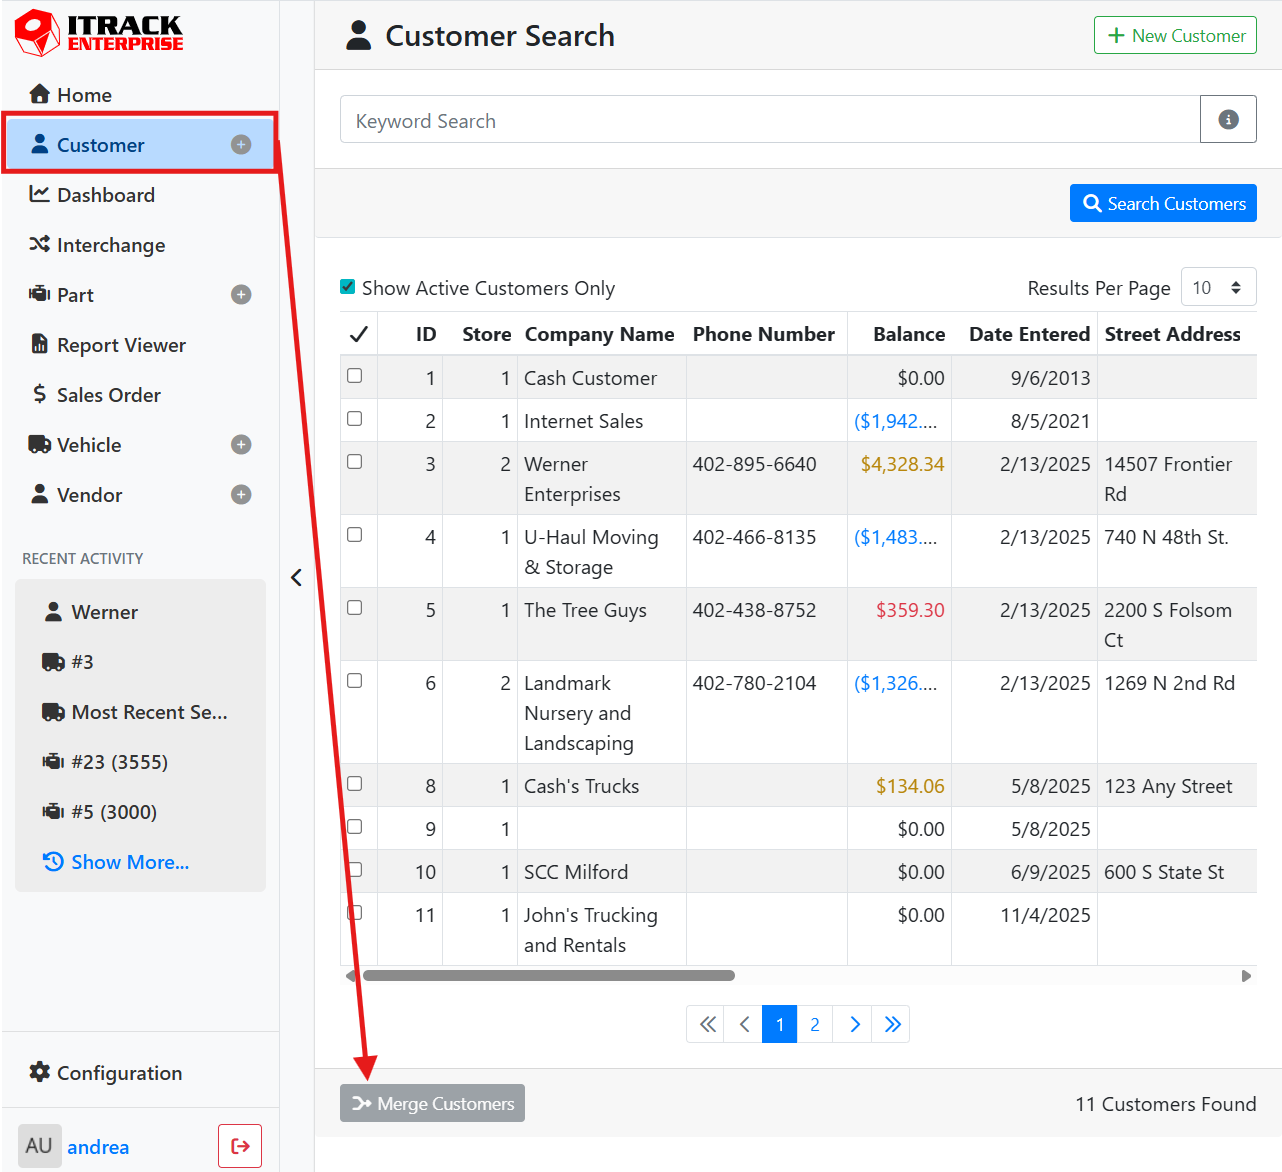The image size is (1282, 1172).
Task: Expand recent activity with Show More
Action: pyautogui.click(x=129, y=862)
